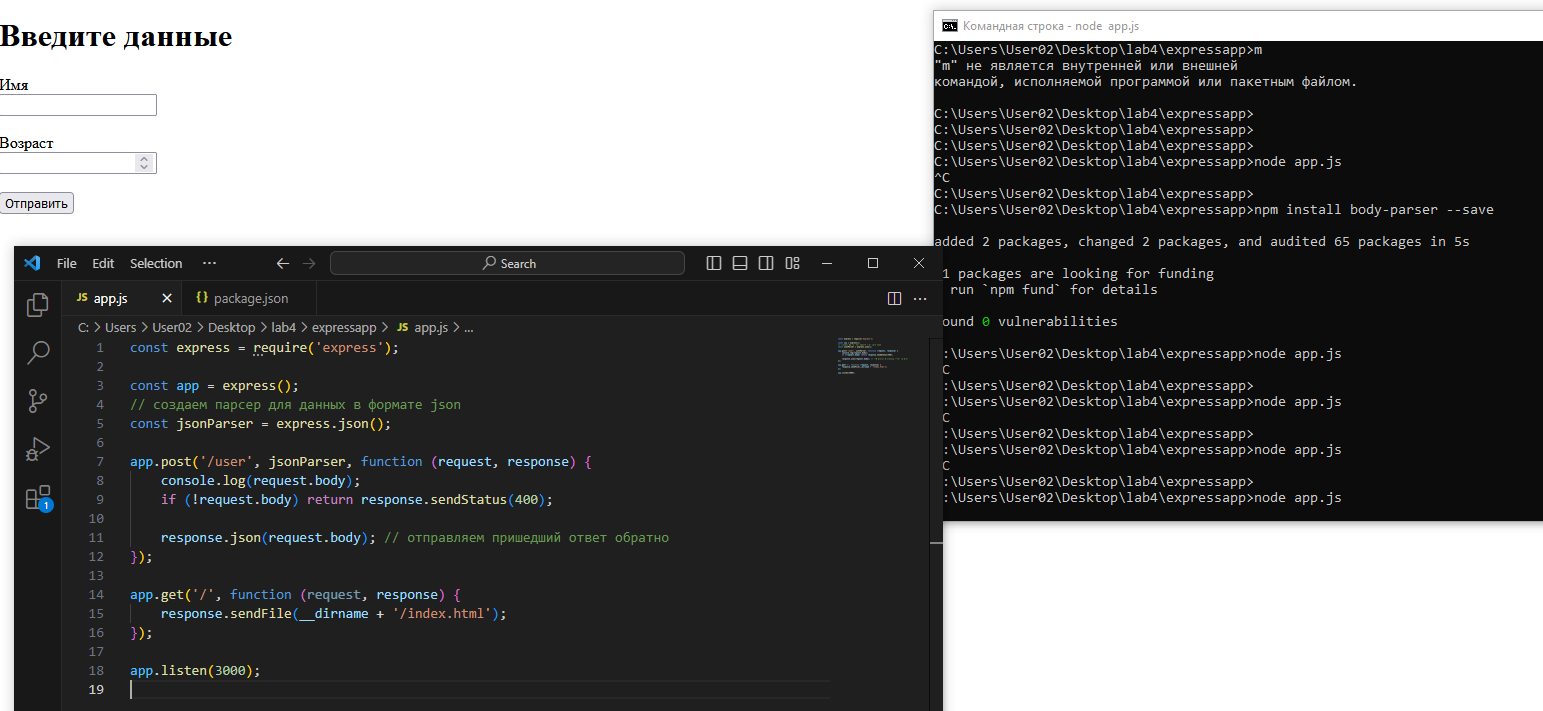Open the Run and Debug view

(38, 449)
